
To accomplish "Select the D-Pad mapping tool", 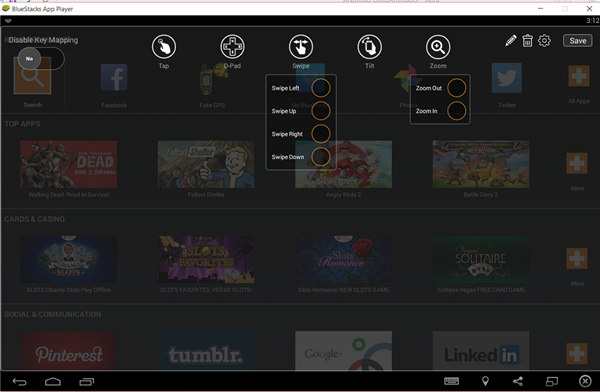I will 232,47.
